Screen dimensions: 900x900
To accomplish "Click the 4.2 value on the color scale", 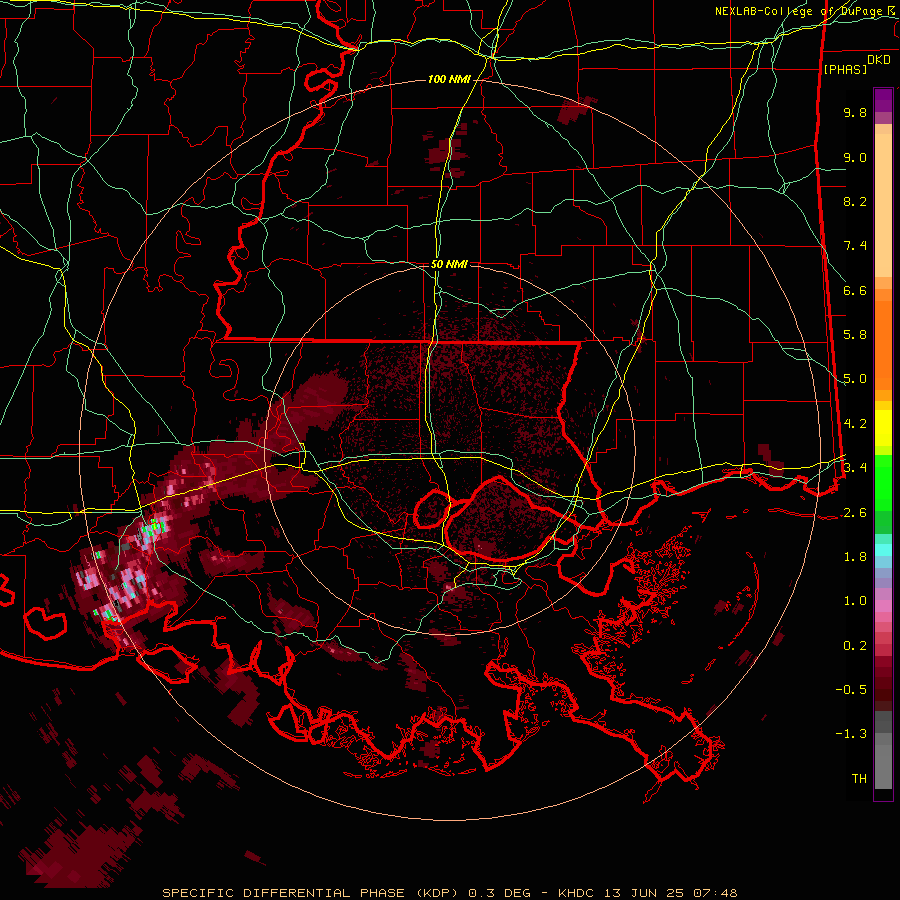I will click(x=855, y=424).
